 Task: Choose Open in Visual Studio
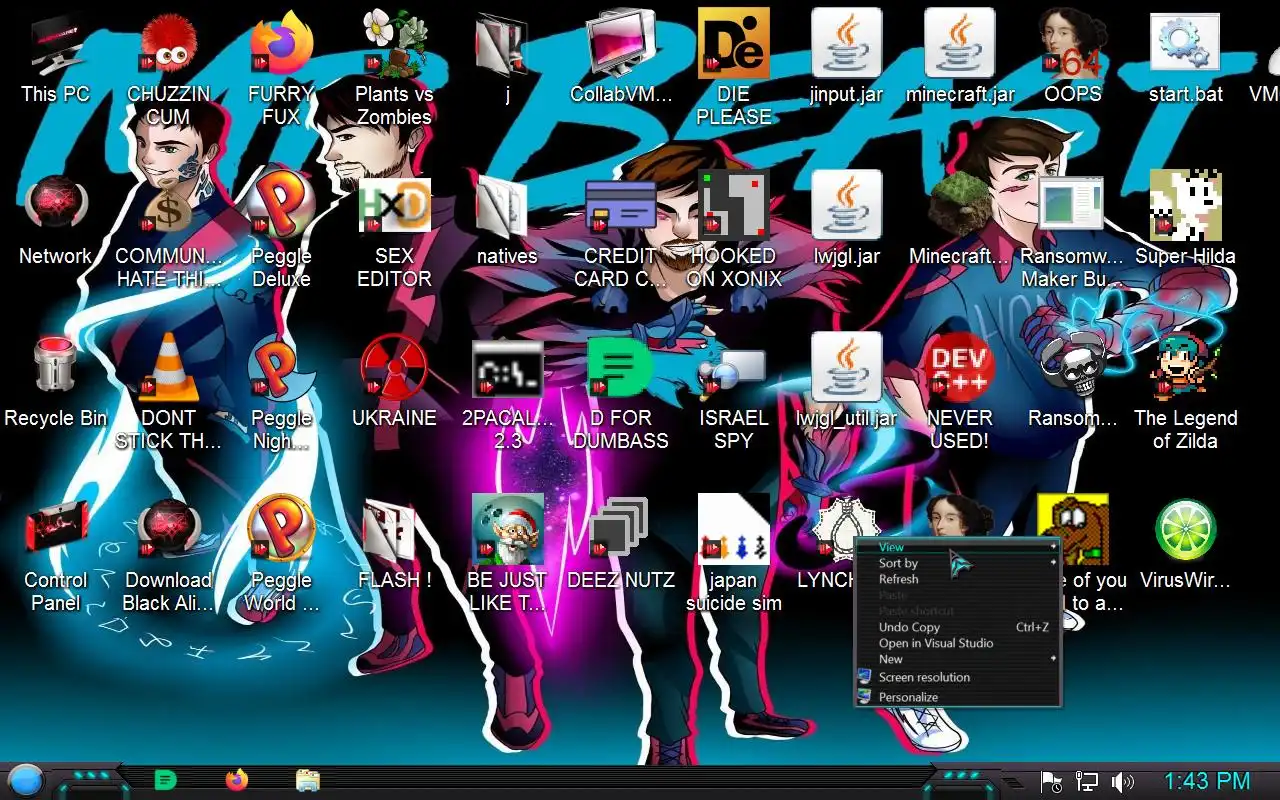coord(957,643)
